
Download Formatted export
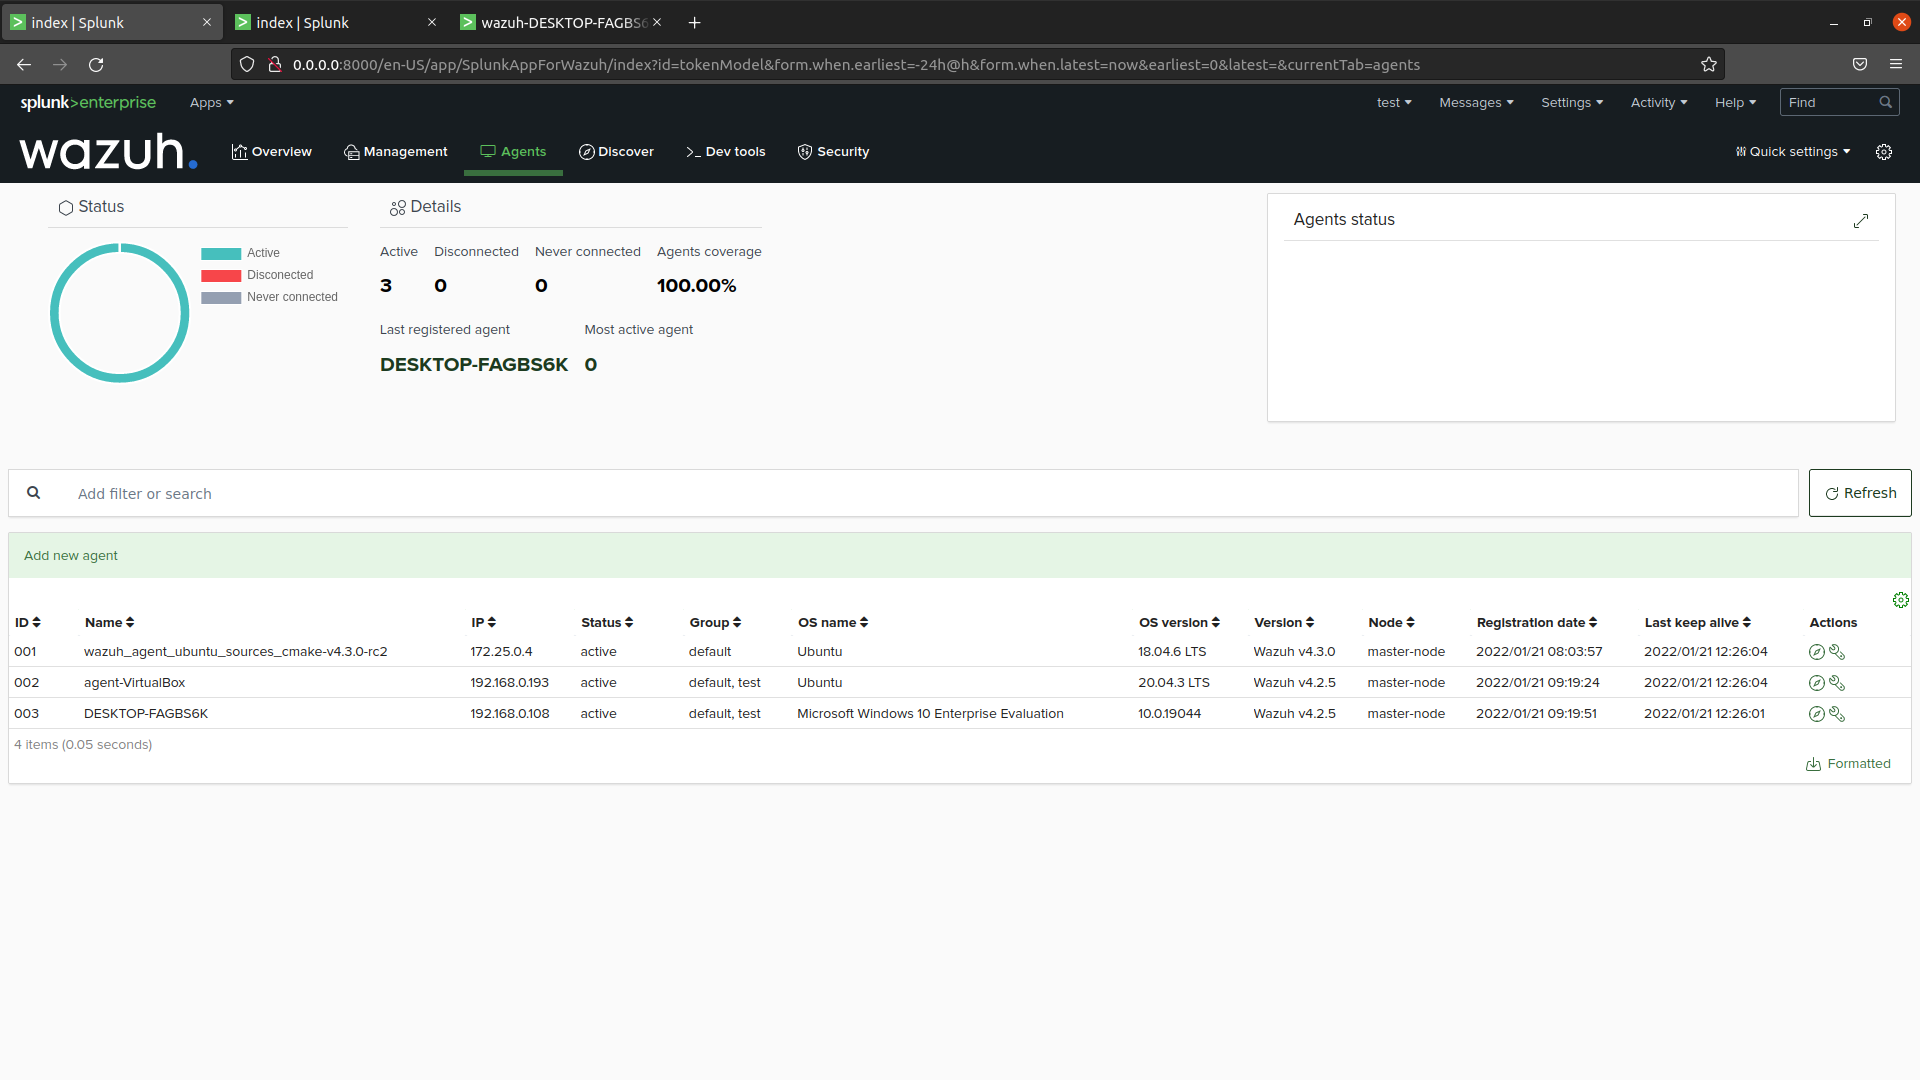pos(1848,764)
